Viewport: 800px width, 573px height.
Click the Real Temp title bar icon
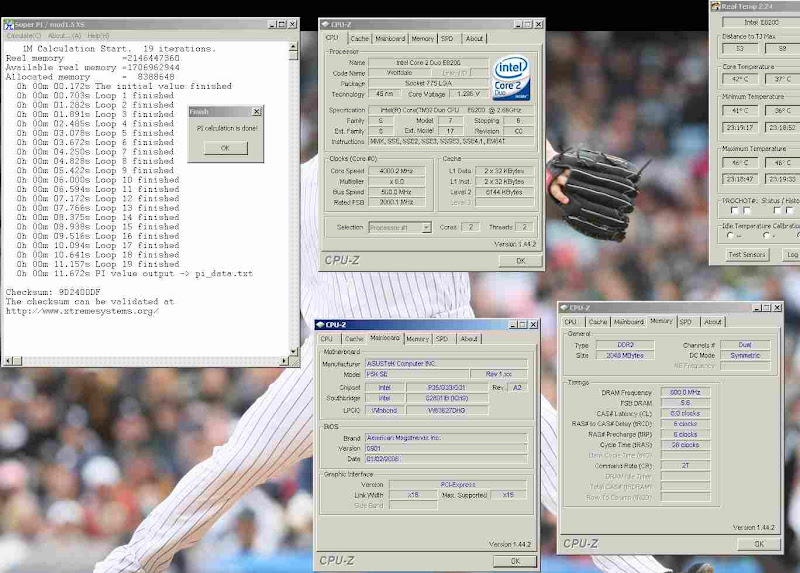pyautogui.click(x=715, y=6)
